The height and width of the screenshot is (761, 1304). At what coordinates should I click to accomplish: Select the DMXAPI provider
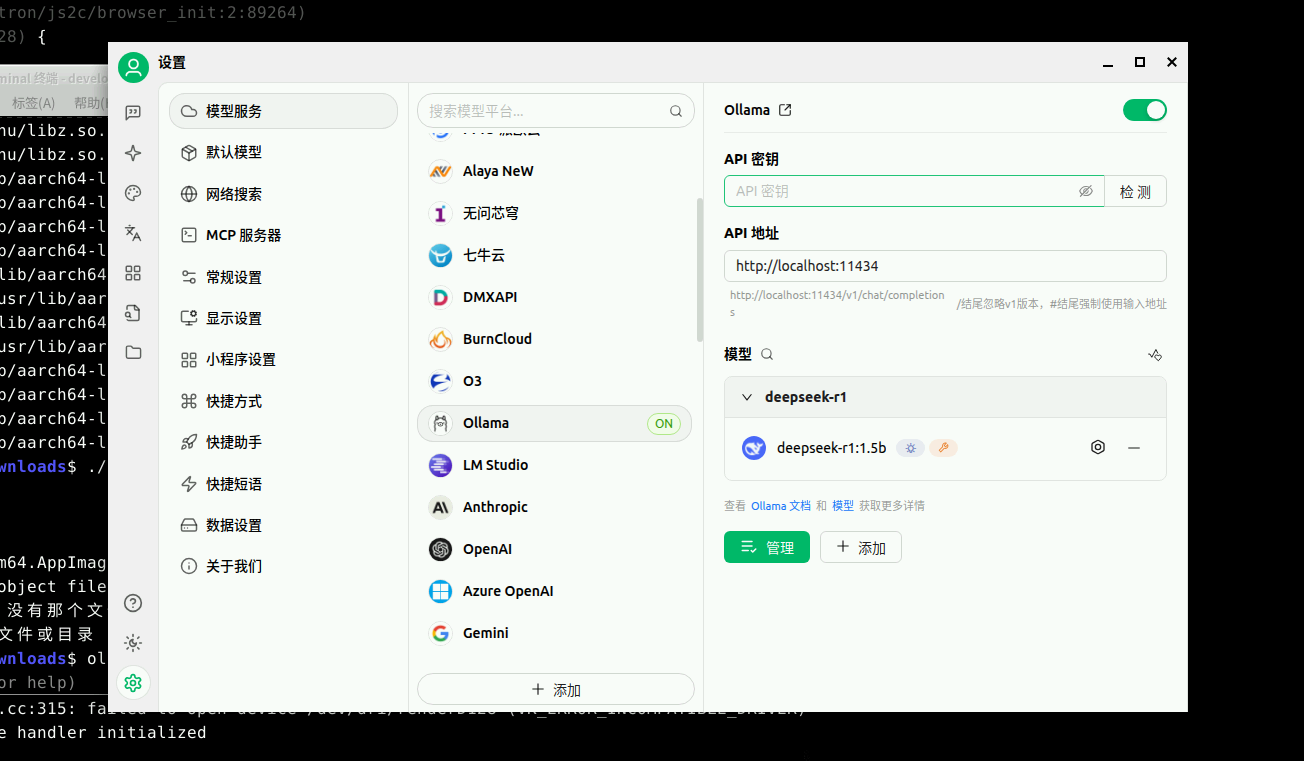click(554, 297)
